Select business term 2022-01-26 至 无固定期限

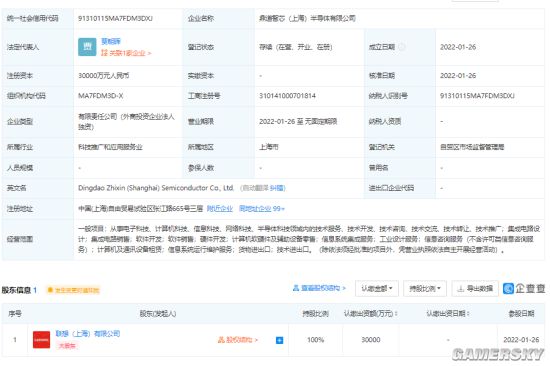click(298, 121)
